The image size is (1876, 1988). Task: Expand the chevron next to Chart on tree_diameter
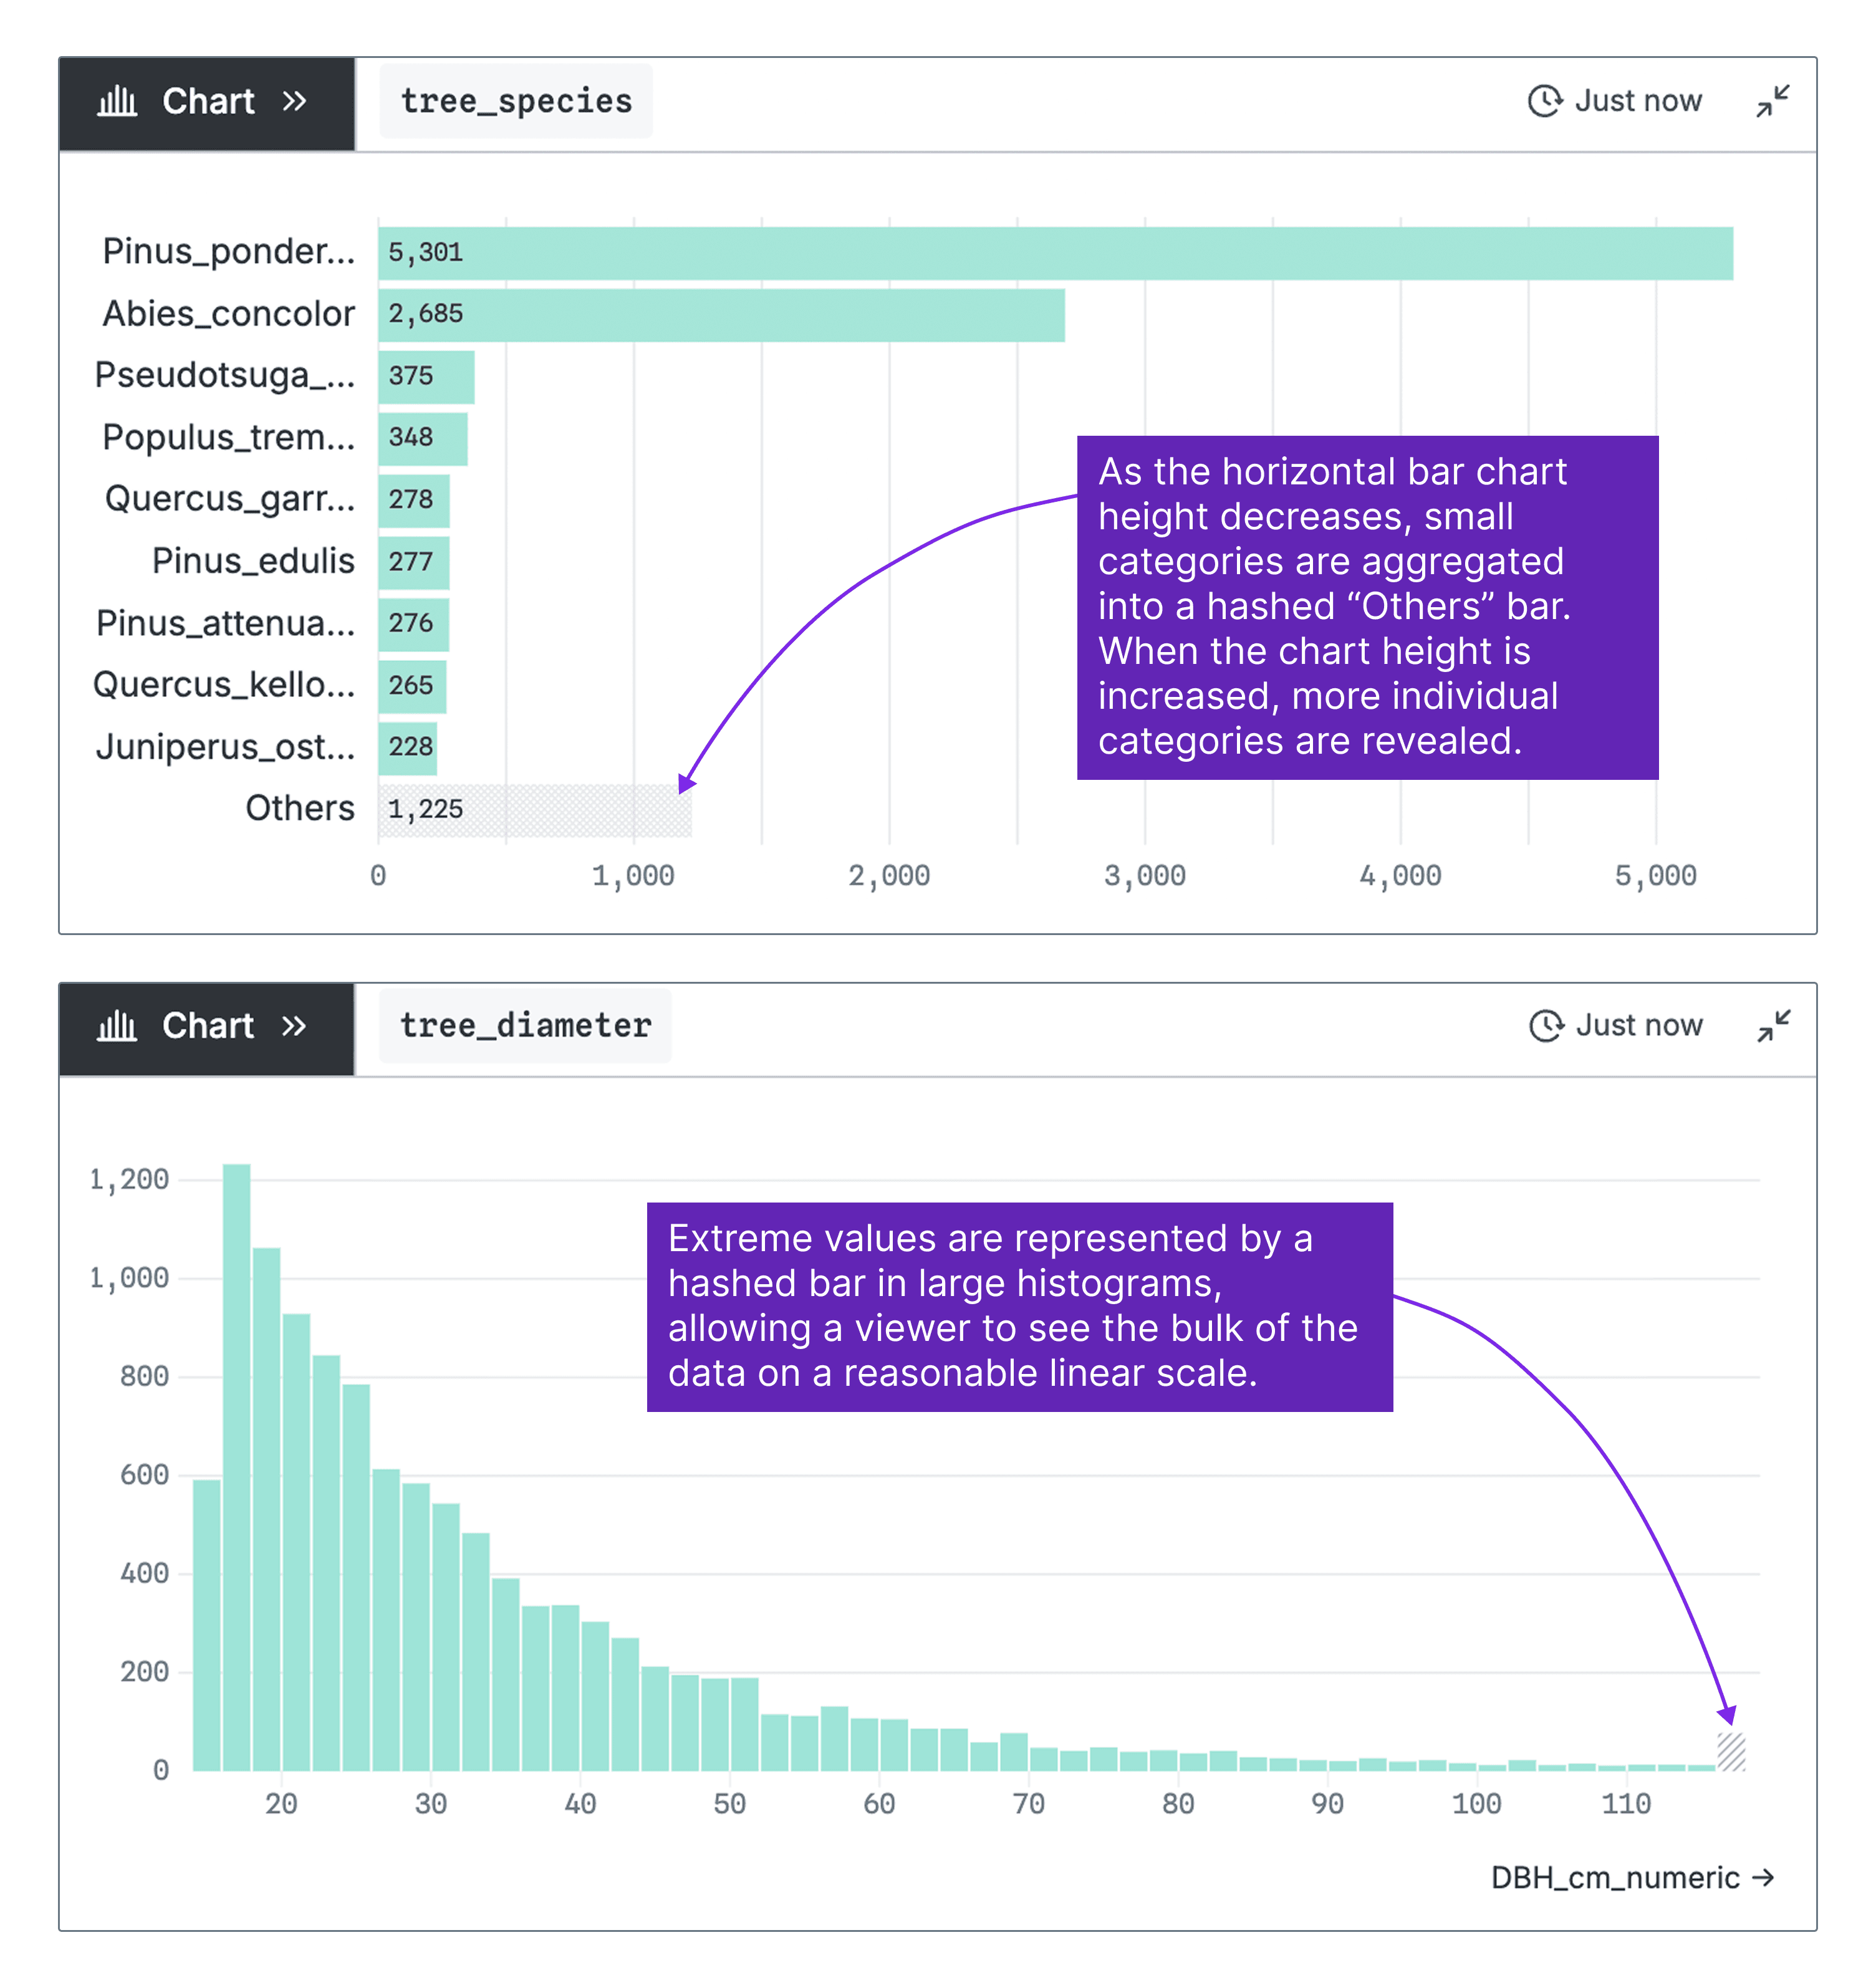[x=294, y=1026]
